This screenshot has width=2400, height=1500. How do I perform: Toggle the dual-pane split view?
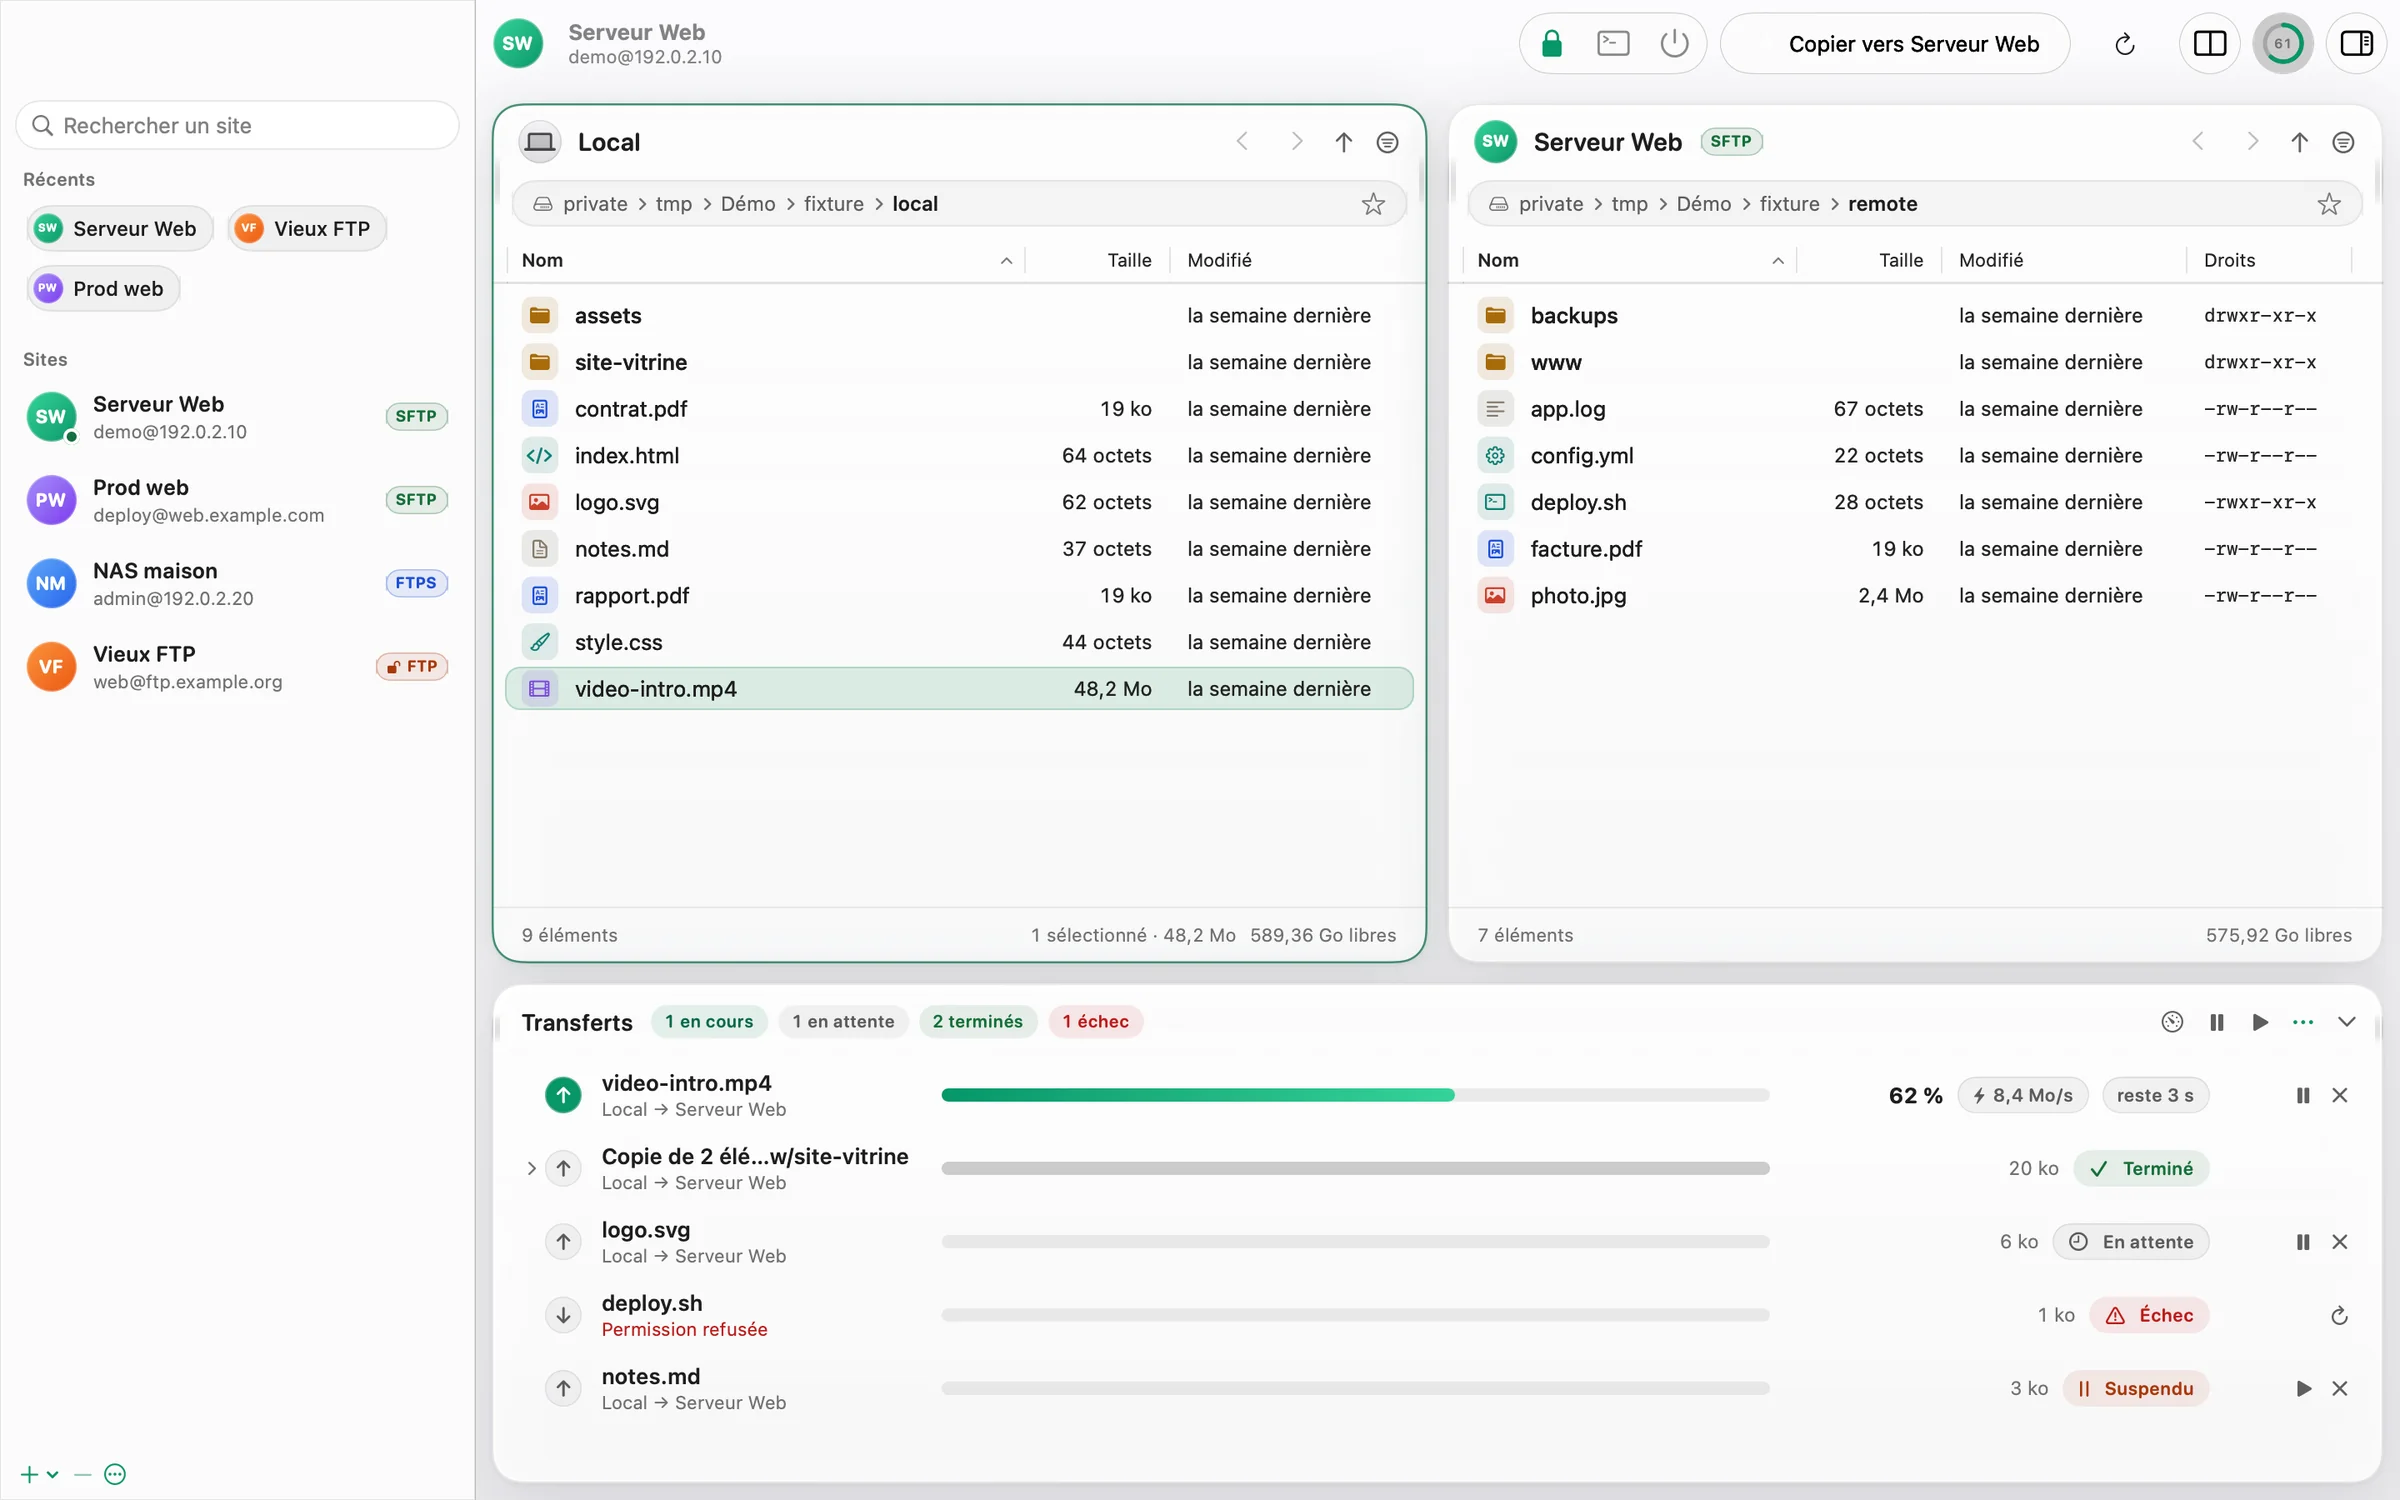[x=2210, y=44]
